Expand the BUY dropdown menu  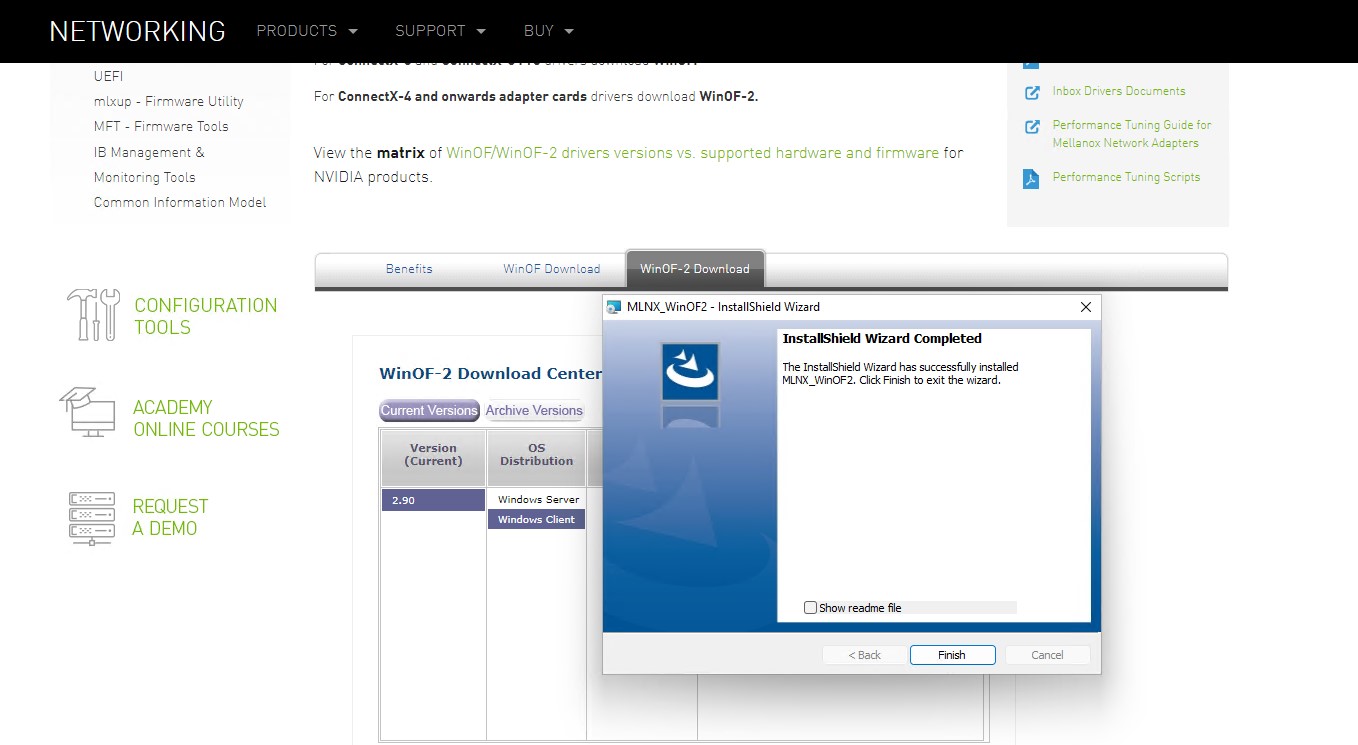click(x=549, y=31)
